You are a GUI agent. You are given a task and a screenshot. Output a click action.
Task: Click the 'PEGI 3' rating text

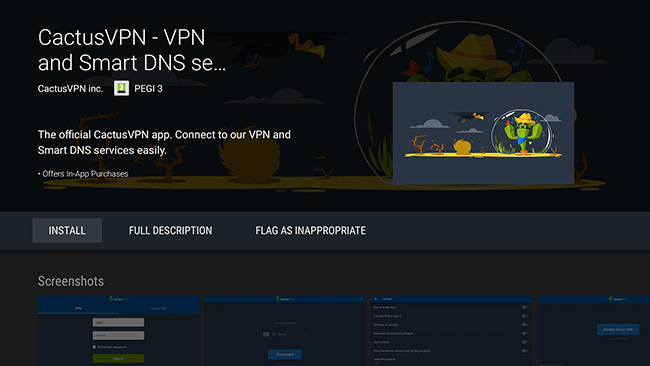pyautogui.click(x=148, y=89)
